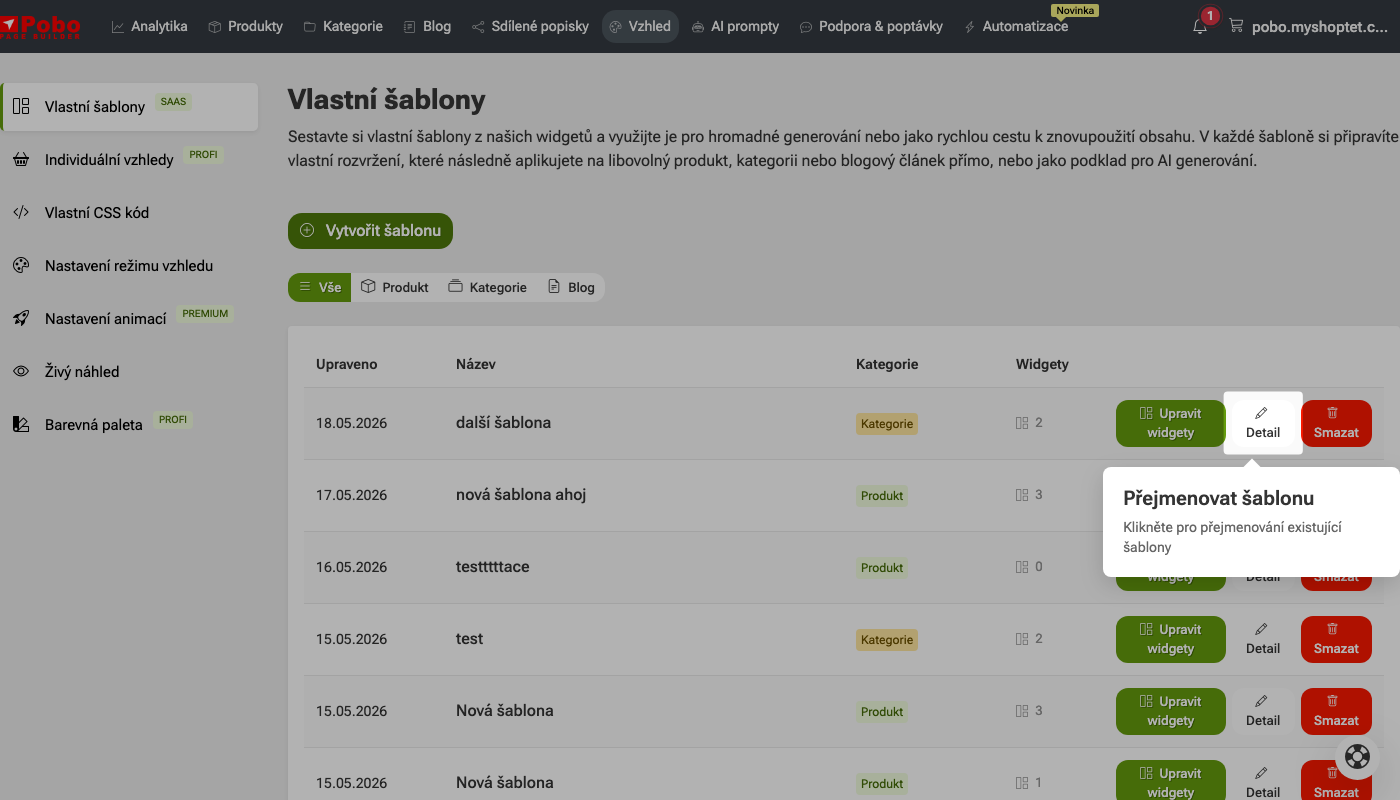Open the Automatizace menu item
This screenshot has height=800, width=1400.
[1016, 27]
